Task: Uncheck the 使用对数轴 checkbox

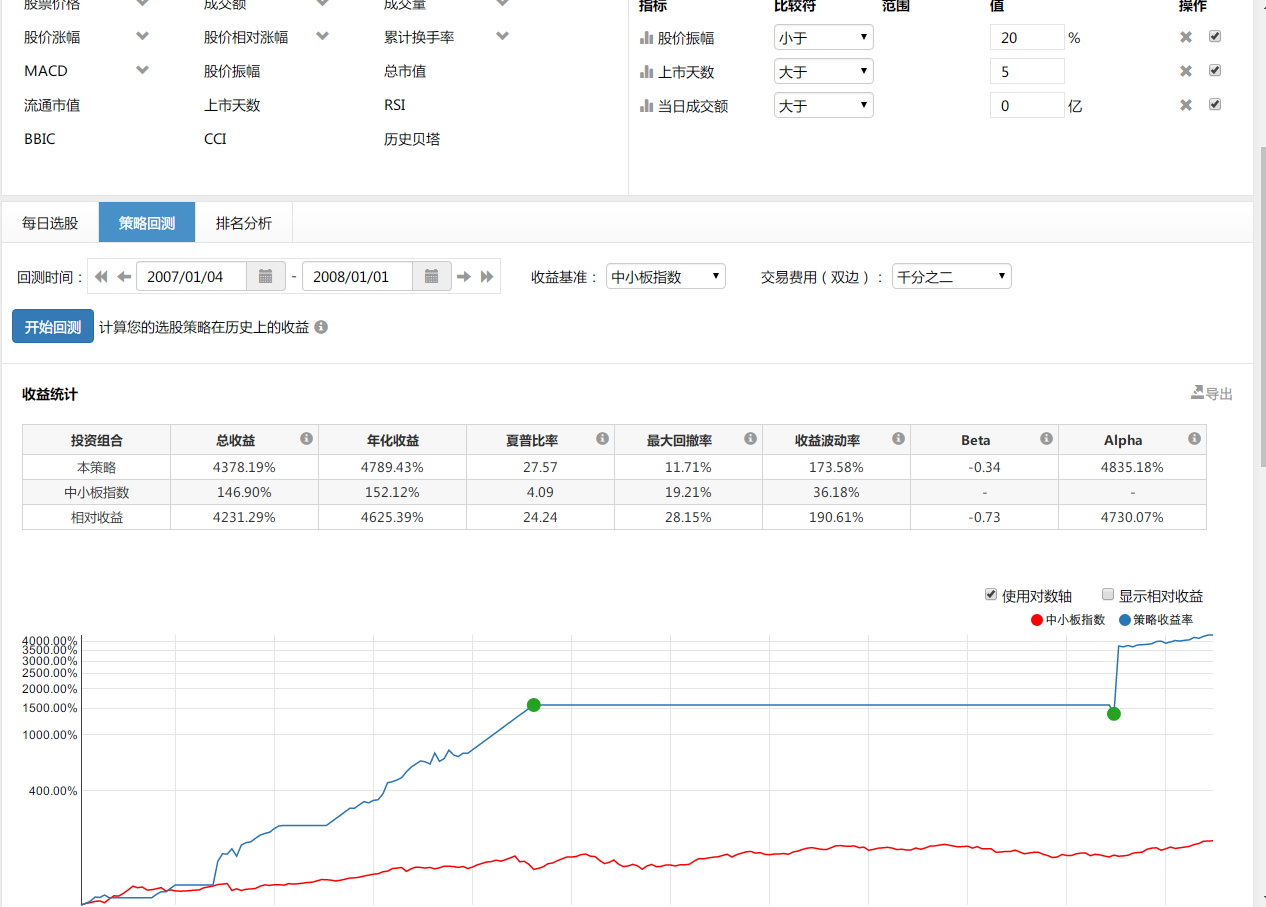Action: (x=991, y=595)
